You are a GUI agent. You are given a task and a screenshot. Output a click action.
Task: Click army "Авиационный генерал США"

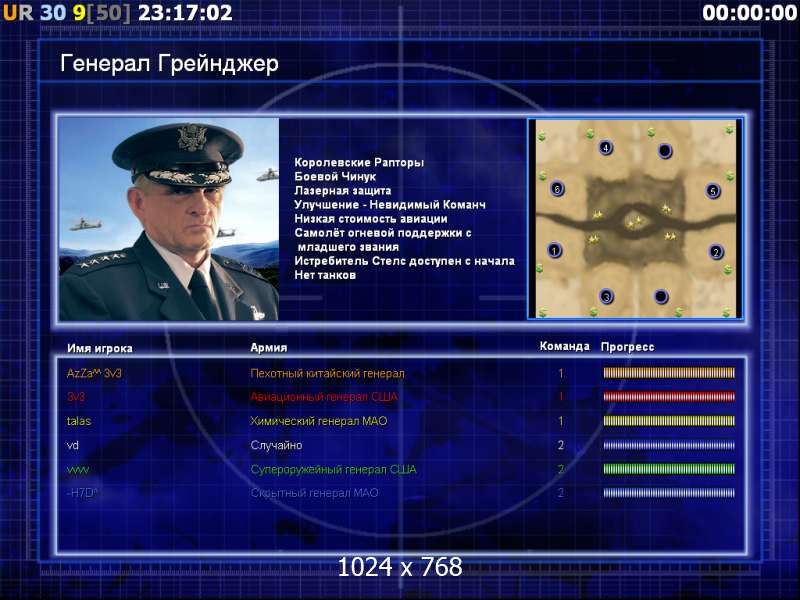click(x=323, y=397)
